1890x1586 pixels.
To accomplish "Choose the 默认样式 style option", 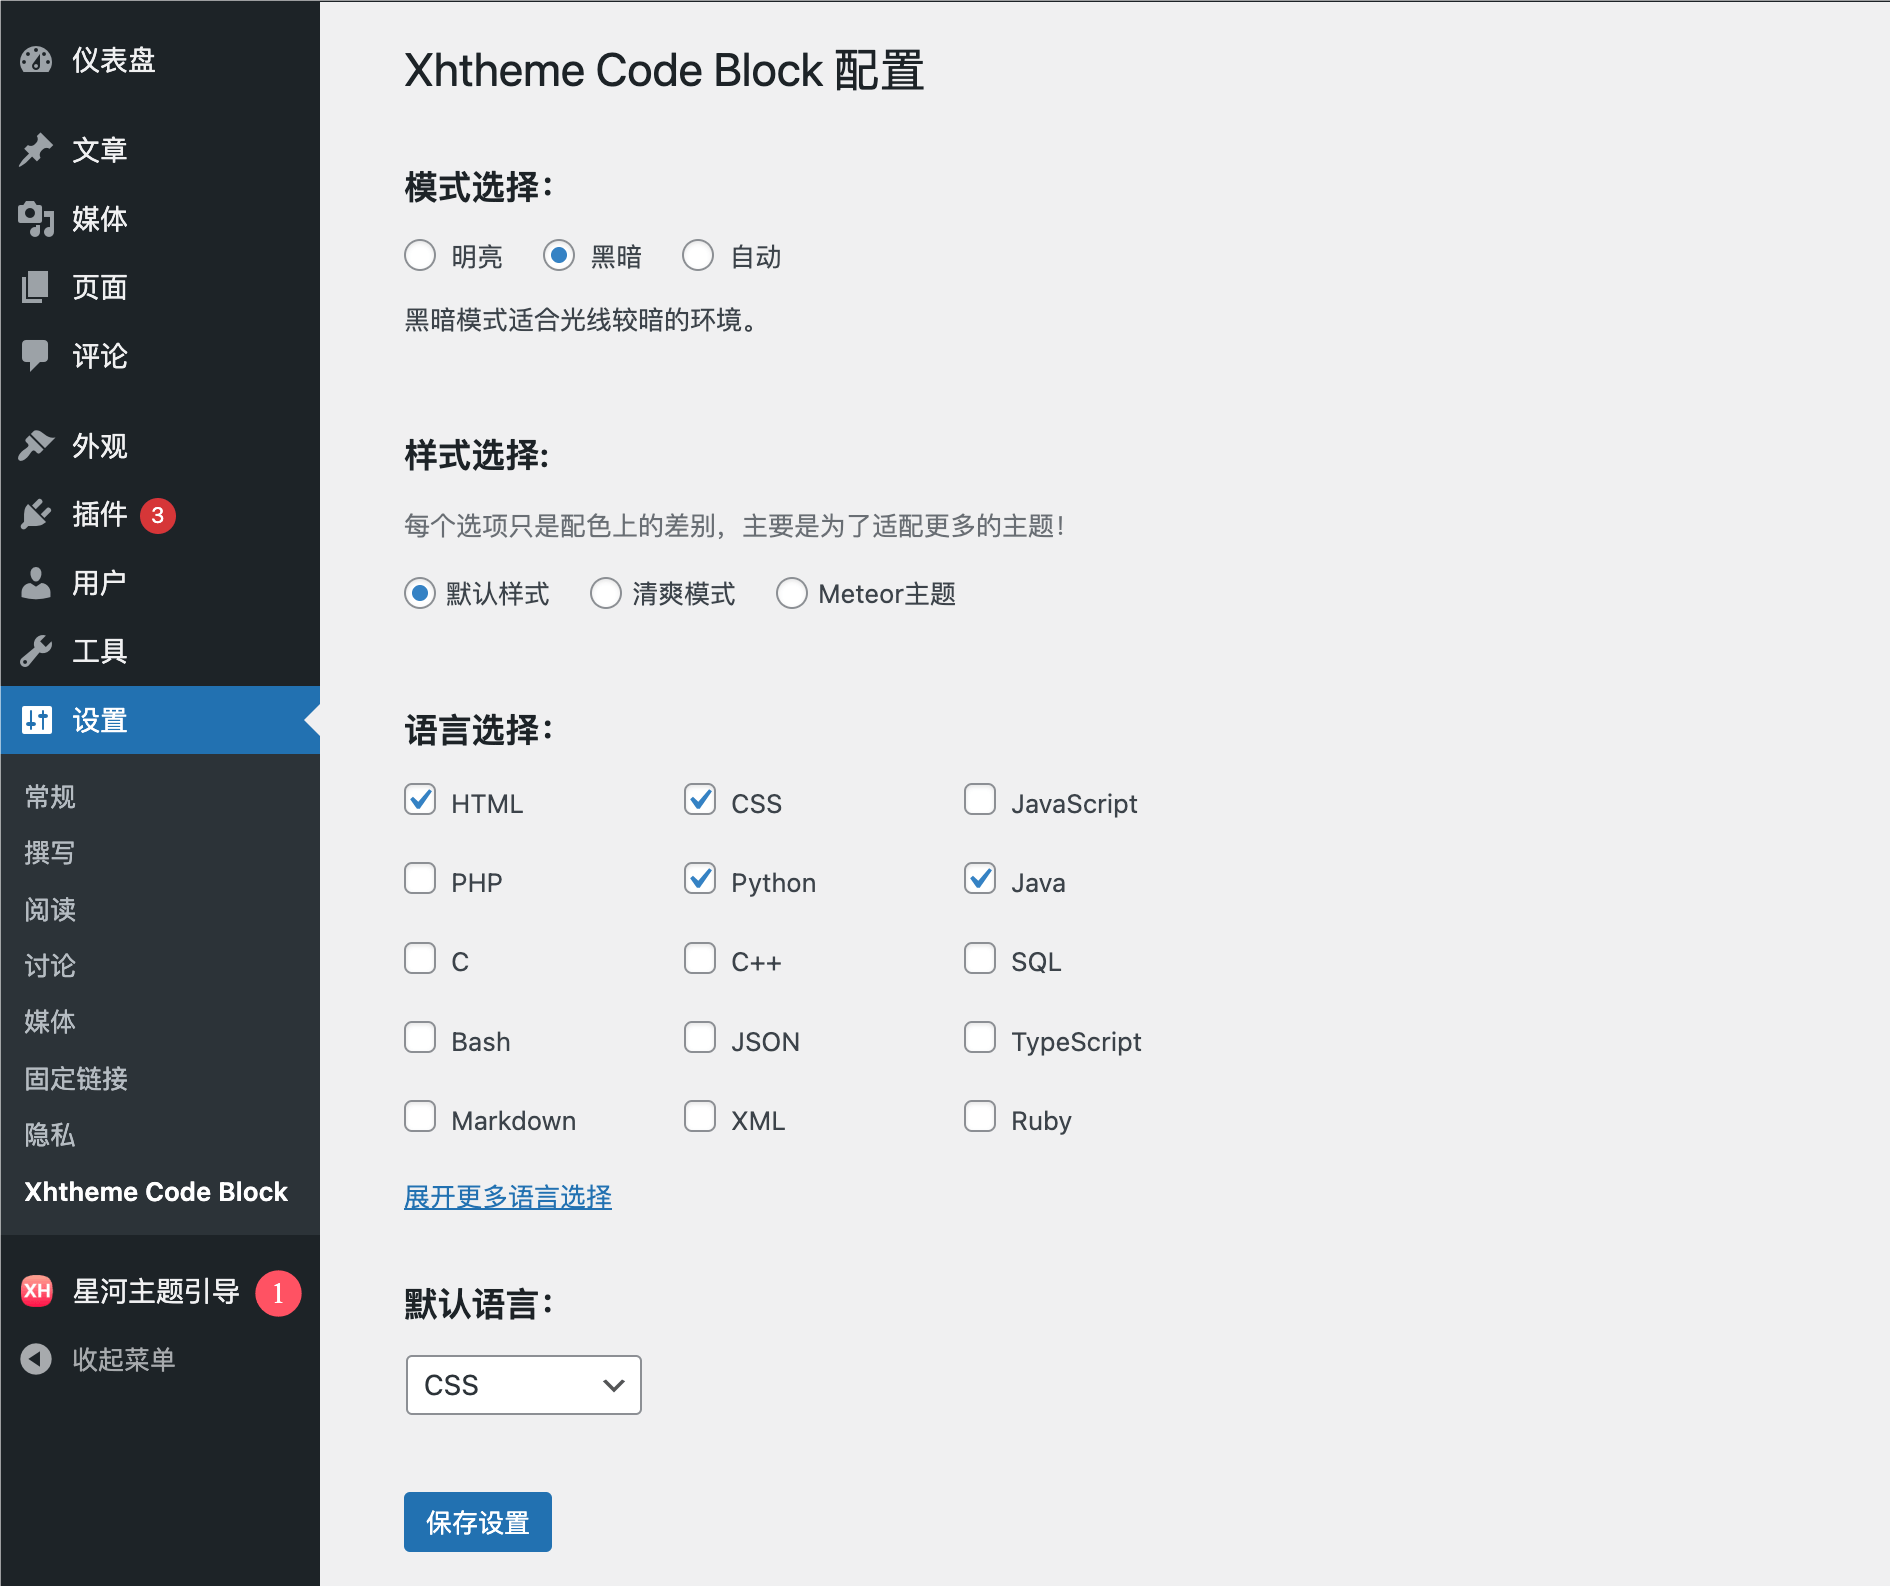I will pos(420,593).
